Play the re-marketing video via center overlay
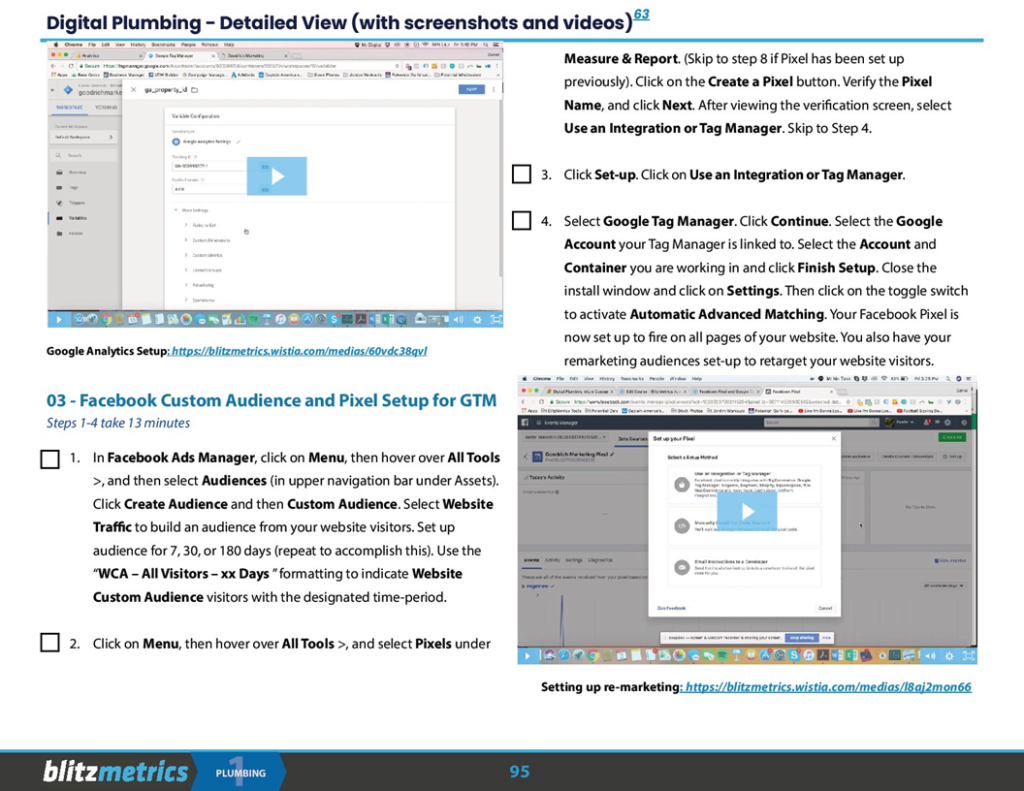This screenshot has height=791, width=1024. [747, 511]
